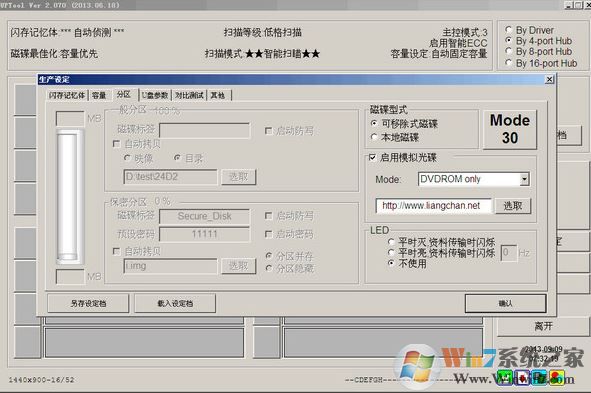This screenshot has width=591, height=393.
Task: Click the large Mode 30 button
Action: (510, 129)
